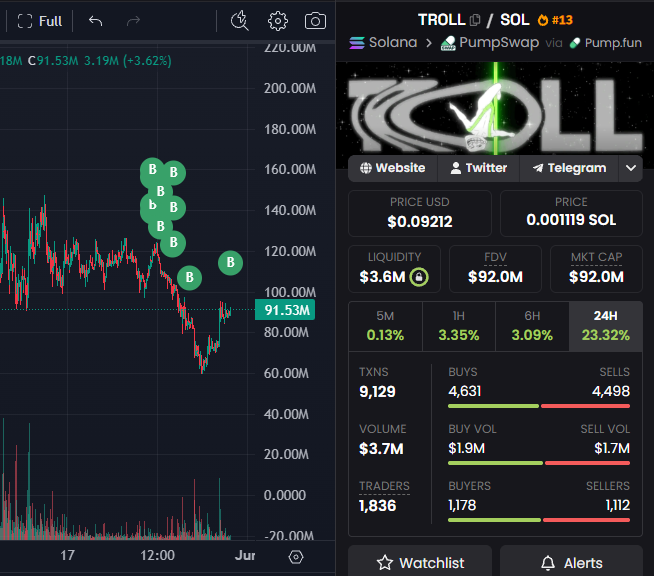Click the buys versus sells ratio bar
The width and height of the screenshot is (654, 576).
point(539,406)
